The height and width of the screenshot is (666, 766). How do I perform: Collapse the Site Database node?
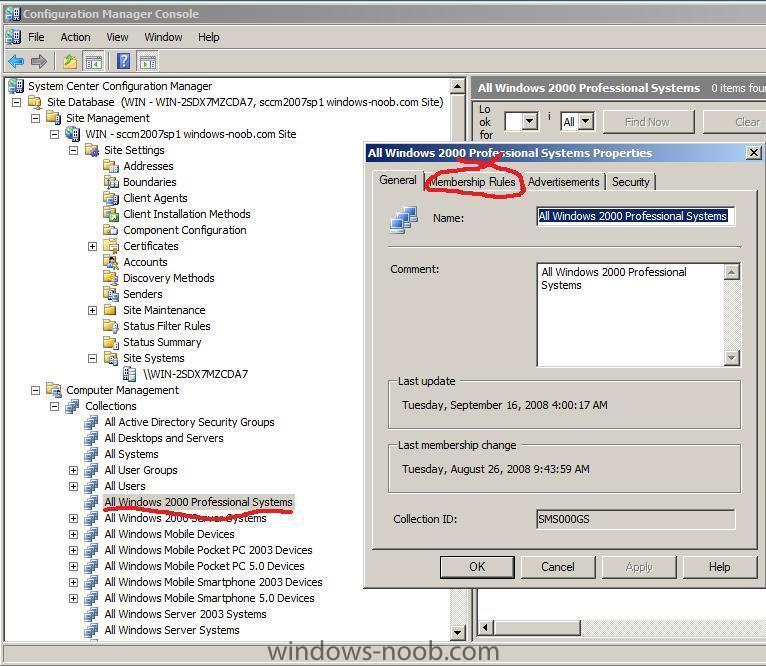click(17, 103)
